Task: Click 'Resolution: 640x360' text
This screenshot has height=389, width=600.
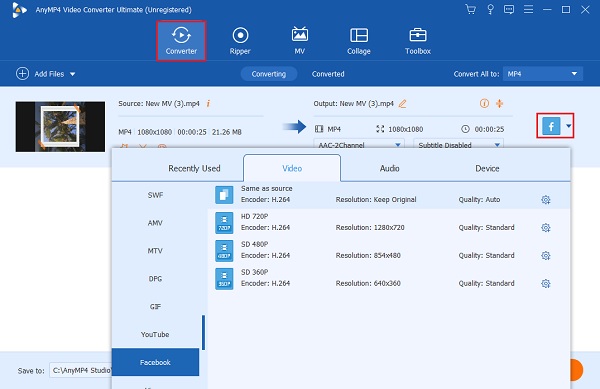Action: [368, 283]
